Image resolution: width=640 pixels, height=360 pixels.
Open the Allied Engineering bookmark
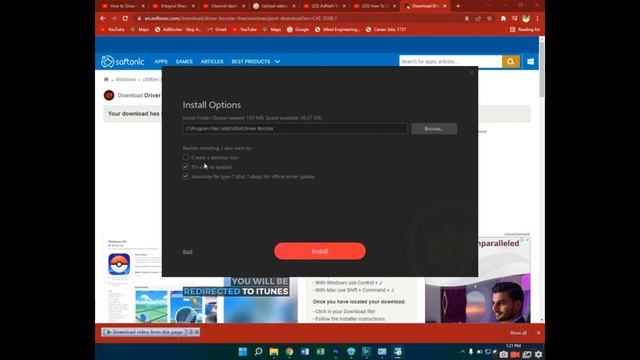pyautogui.click(x=337, y=29)
